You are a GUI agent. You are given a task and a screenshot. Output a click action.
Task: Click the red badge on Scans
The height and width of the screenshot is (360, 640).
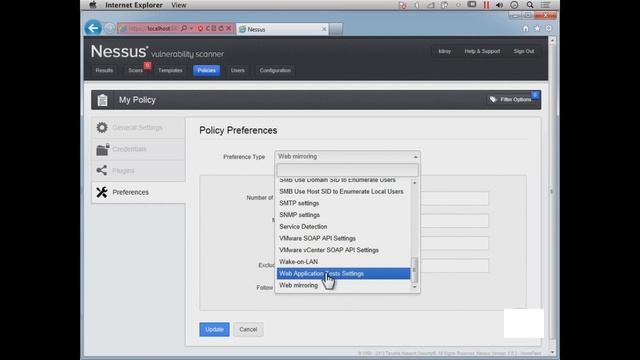coord(147,65)
